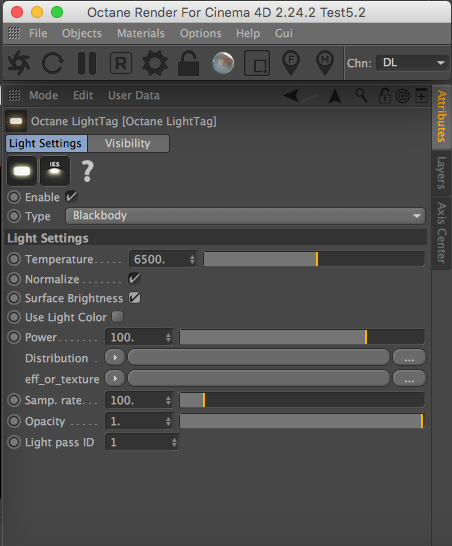
Task: Click the Power slider bar
Action: tap(302, 337)
